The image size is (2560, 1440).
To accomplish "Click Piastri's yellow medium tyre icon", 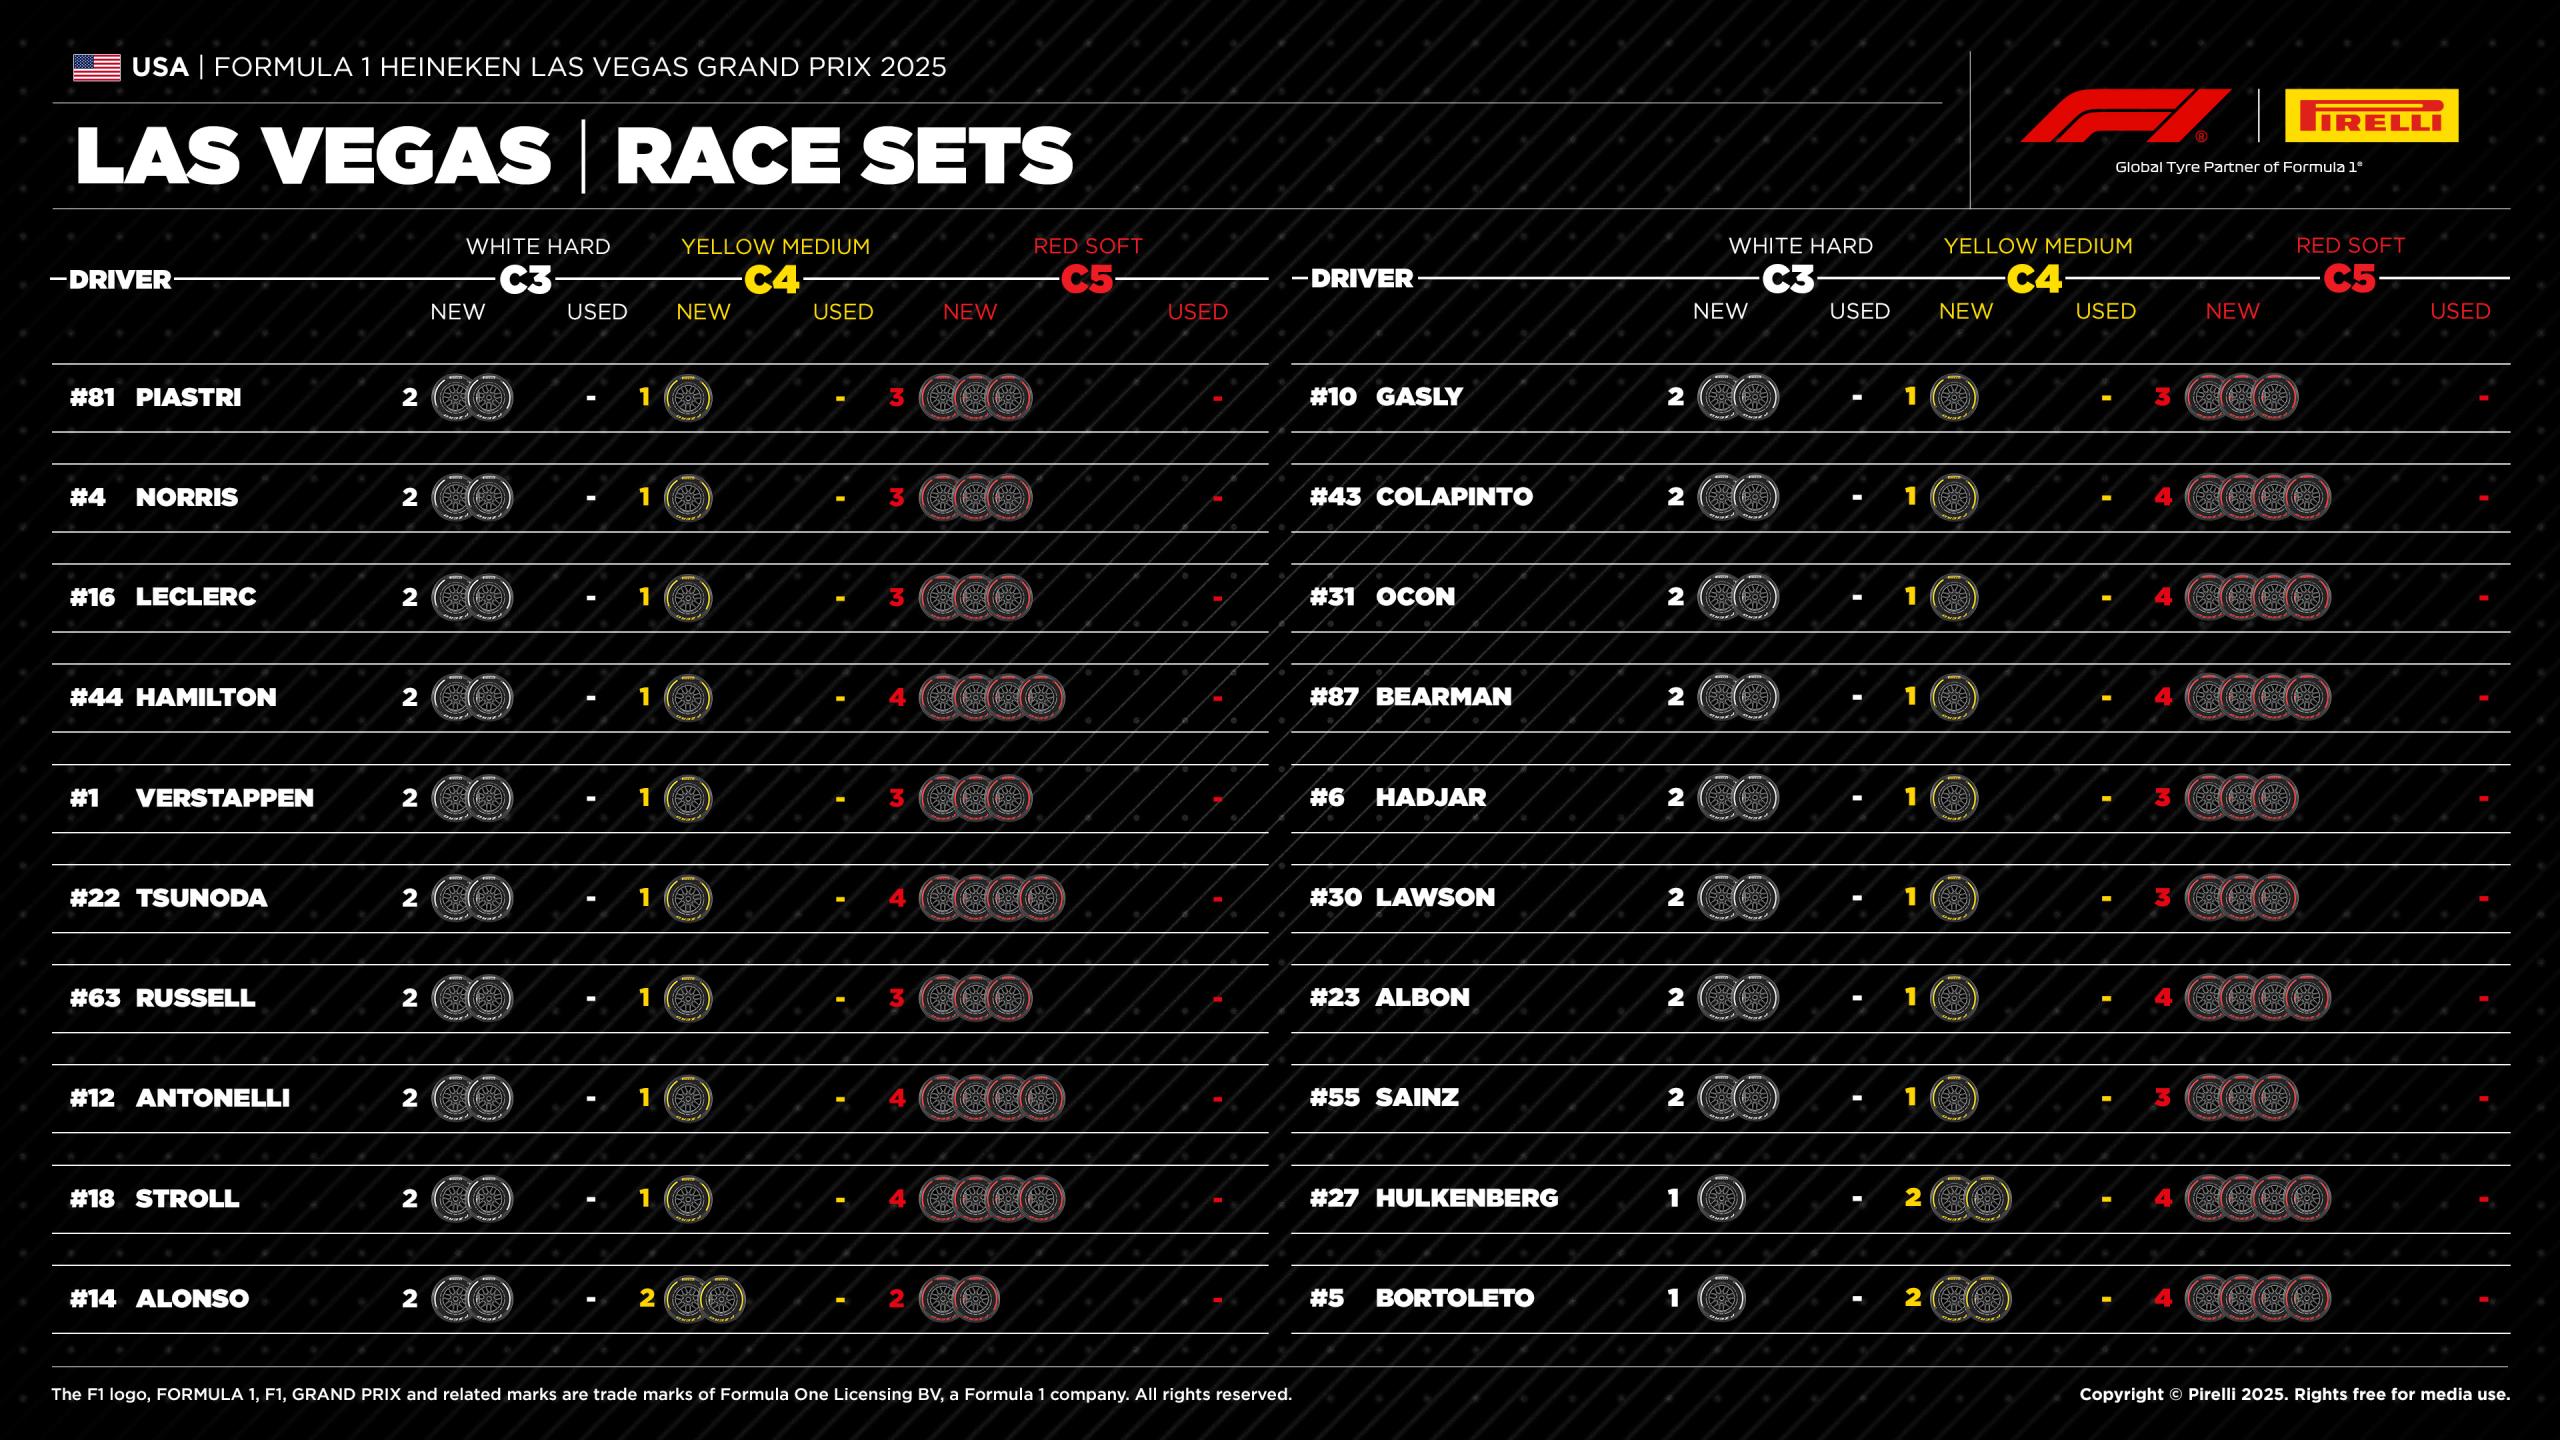I will pos(688,398).
